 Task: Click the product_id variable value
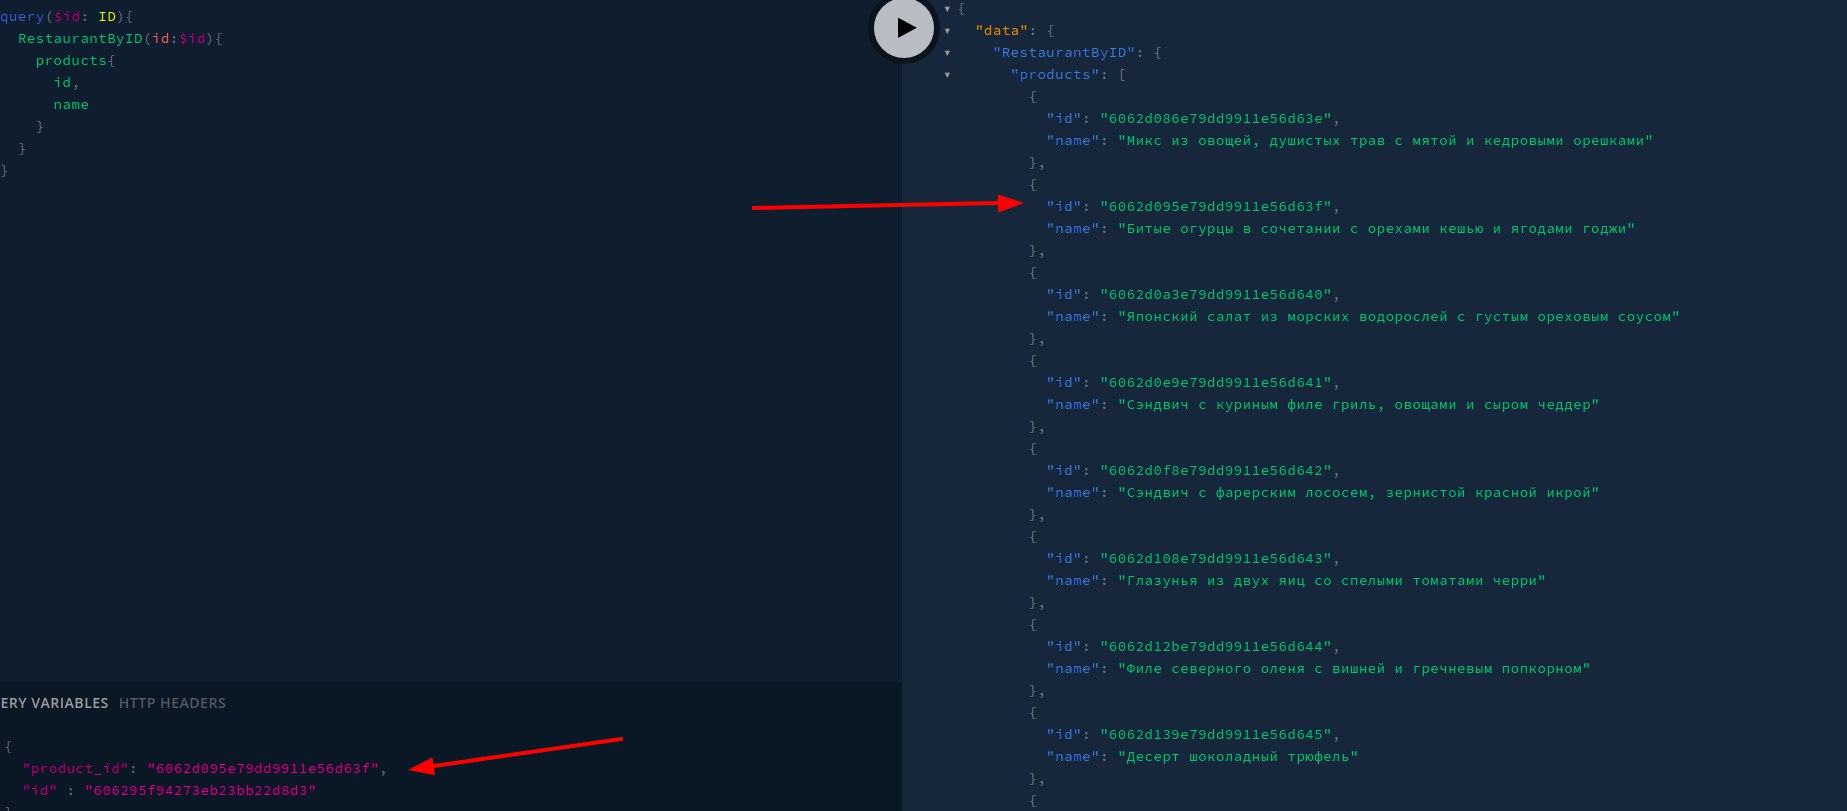(263, 769)
